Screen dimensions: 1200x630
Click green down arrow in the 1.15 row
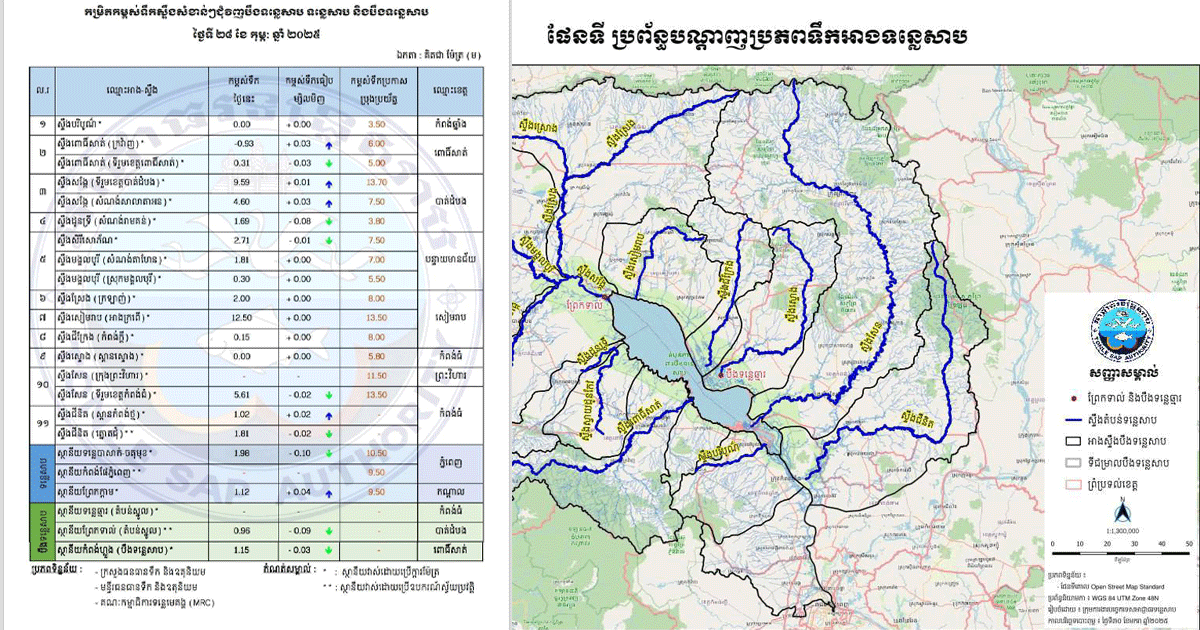coord(327,550)
